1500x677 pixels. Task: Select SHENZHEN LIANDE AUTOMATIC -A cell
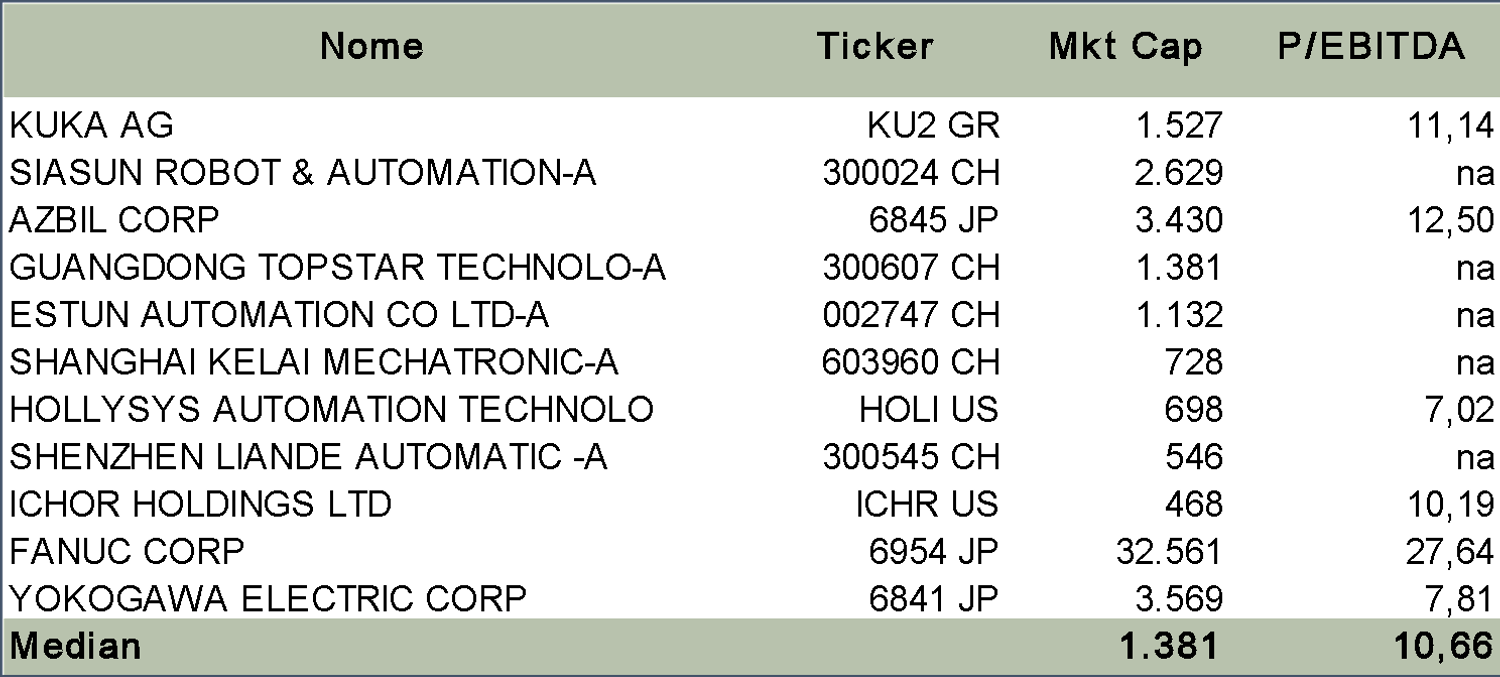308,457
